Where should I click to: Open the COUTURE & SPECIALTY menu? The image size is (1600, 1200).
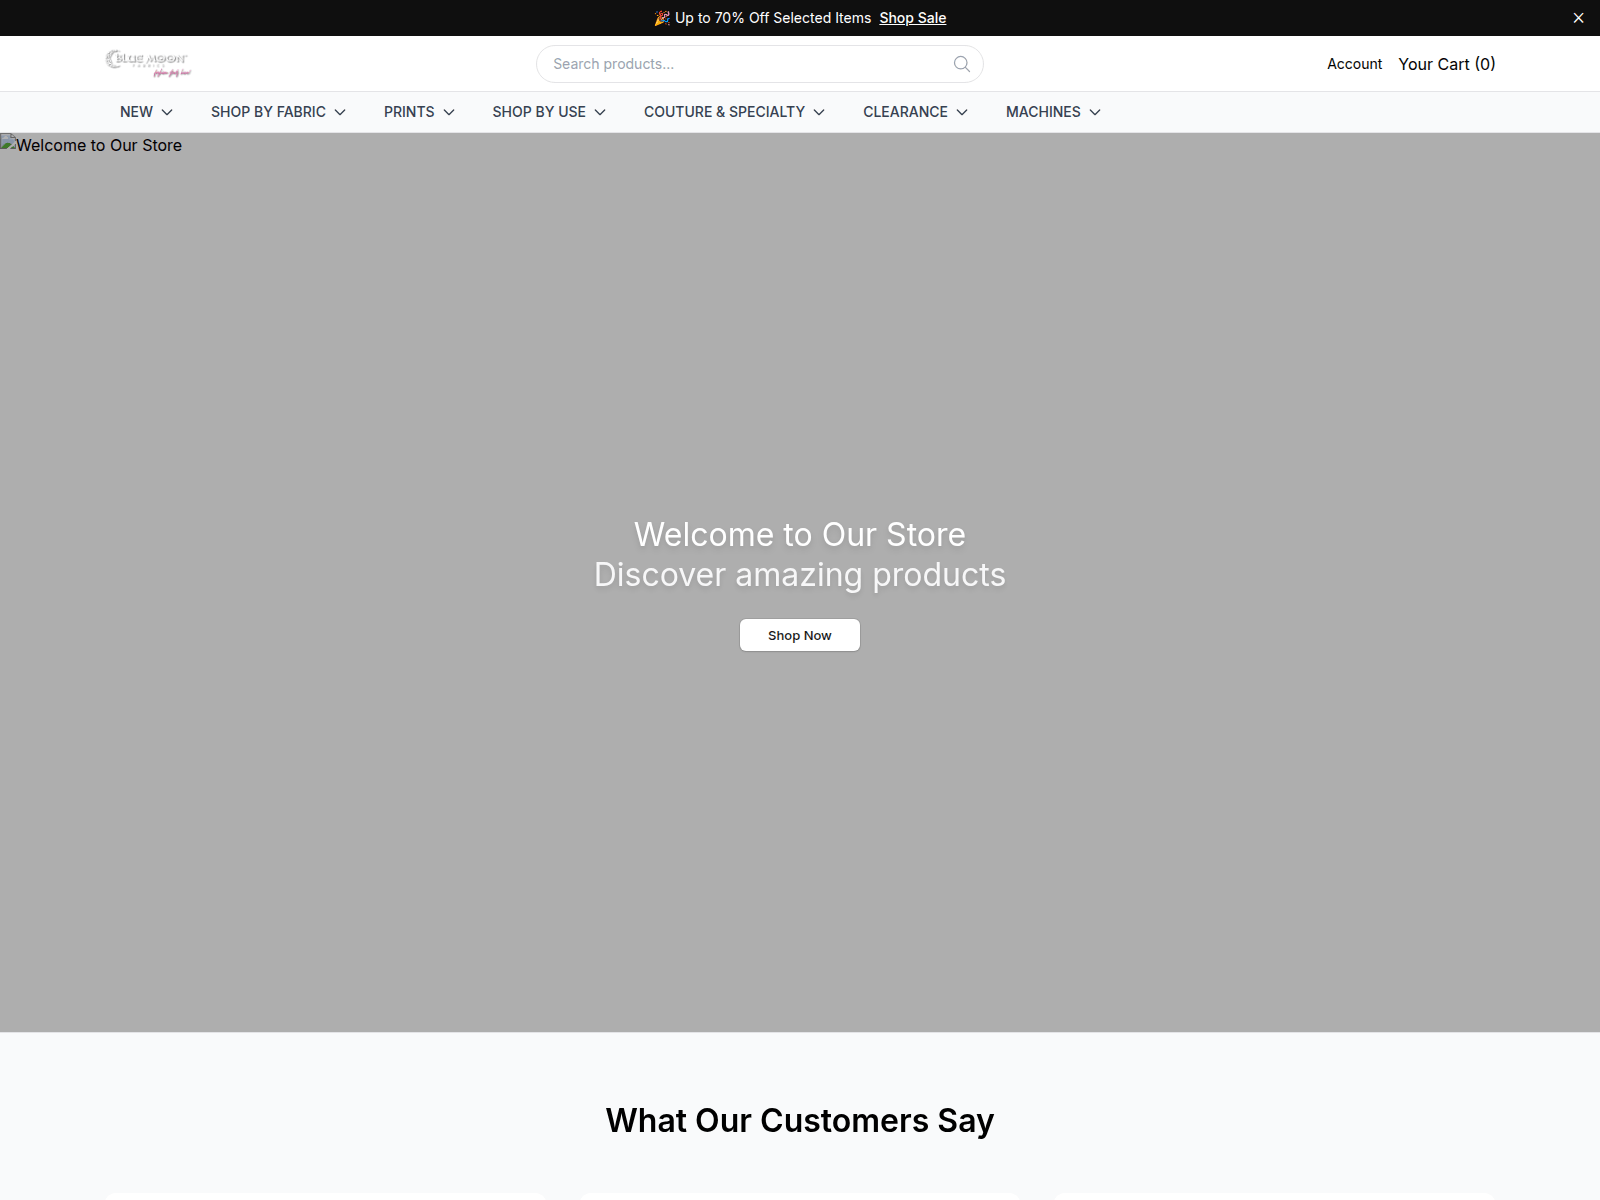click(x=734, y=112)
